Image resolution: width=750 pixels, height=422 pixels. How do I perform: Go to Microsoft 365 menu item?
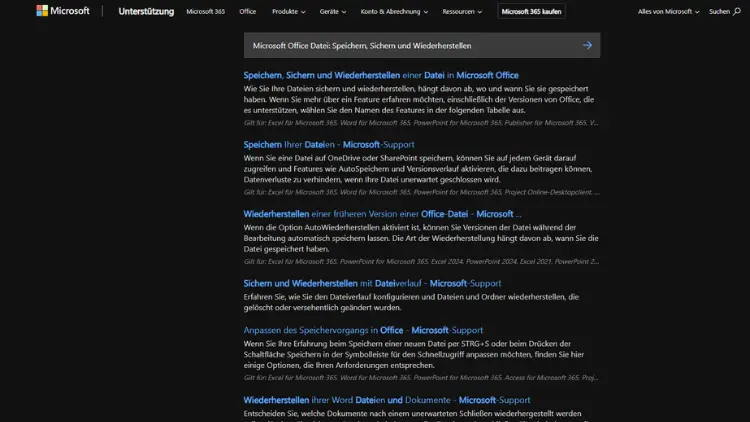[x=205, y=11]
